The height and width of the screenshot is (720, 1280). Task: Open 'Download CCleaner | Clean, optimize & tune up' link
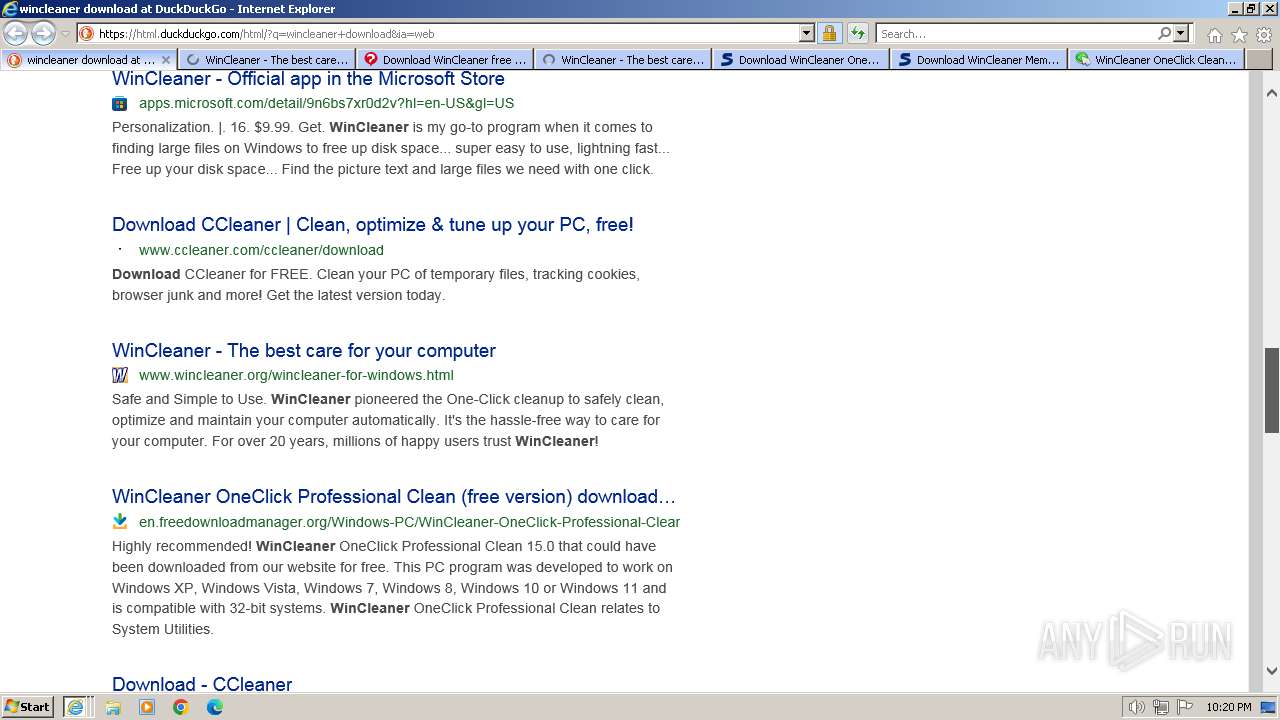[373, 225]
